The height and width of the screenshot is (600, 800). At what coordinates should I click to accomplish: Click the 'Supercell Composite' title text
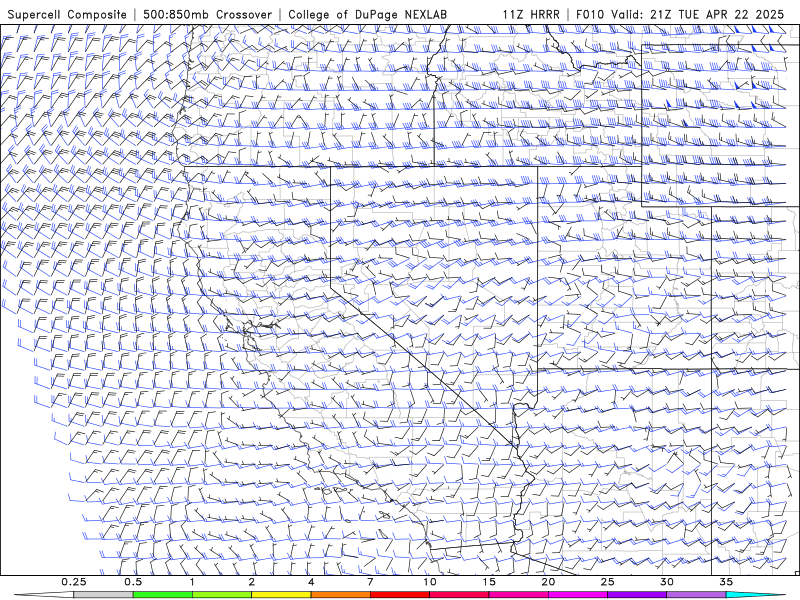tap(67, 15)
